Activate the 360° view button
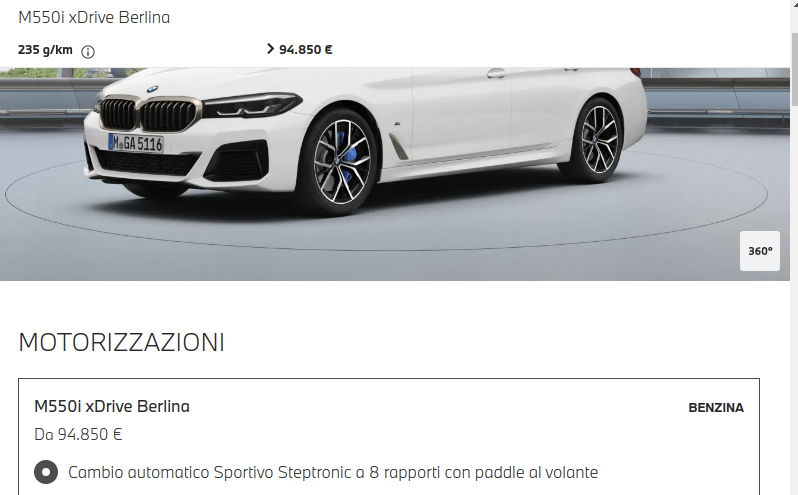The width and height of the screenshot is (798, 495). (760, 251)
